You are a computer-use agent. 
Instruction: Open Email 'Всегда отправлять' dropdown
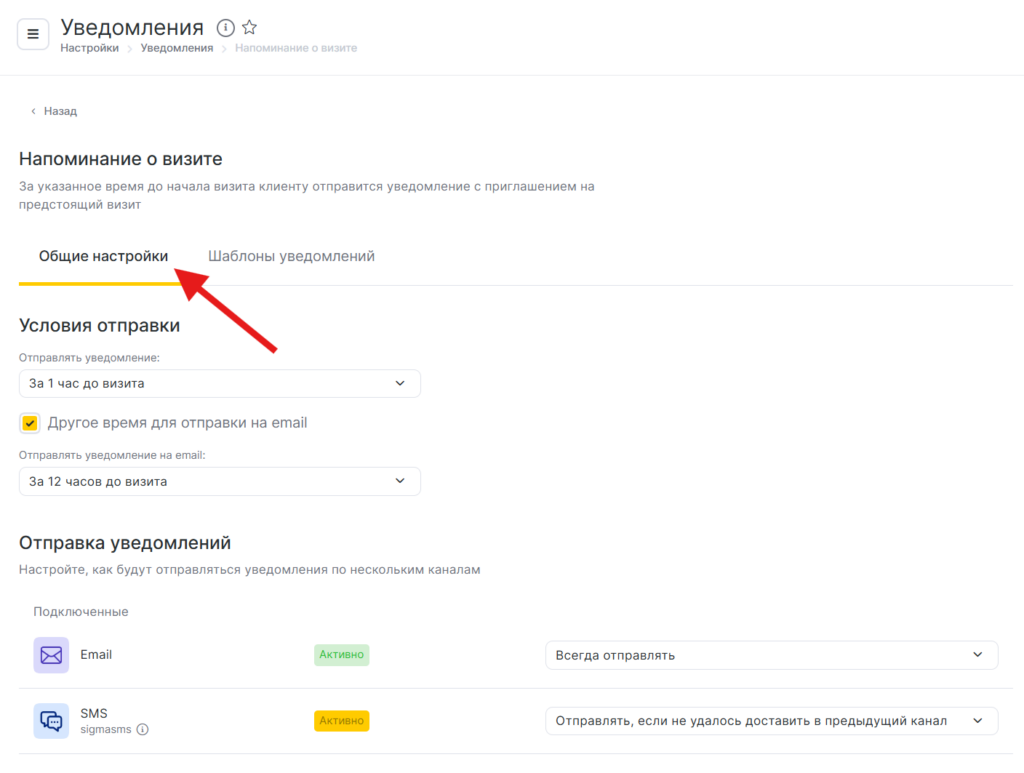coord(771,655)
